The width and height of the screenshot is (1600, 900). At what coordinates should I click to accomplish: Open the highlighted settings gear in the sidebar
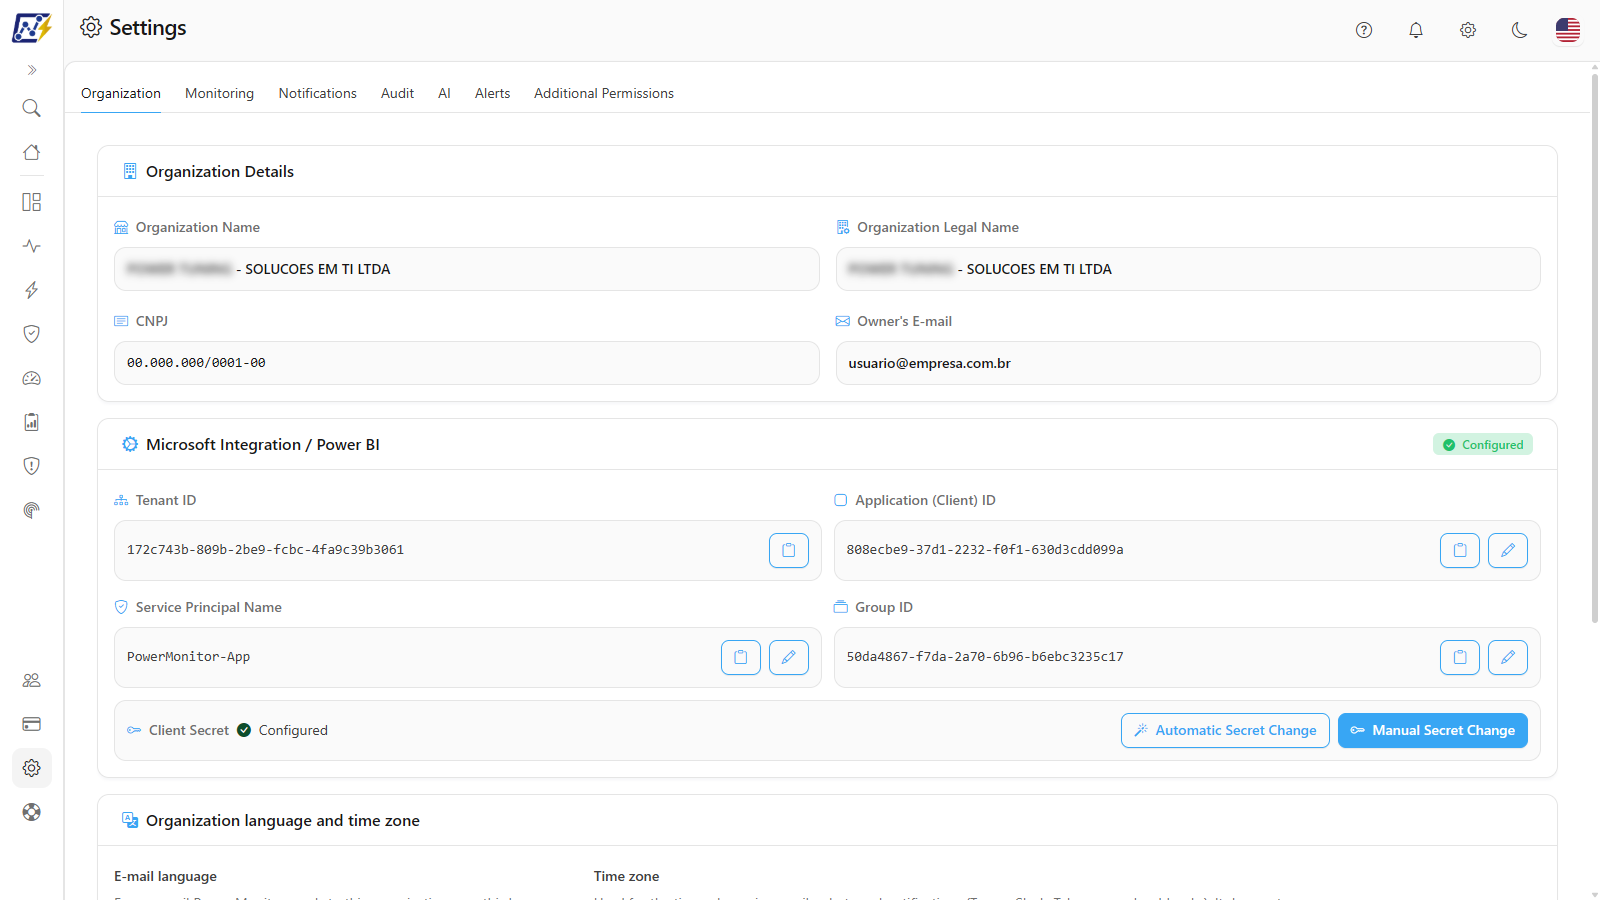click(32, 768)
